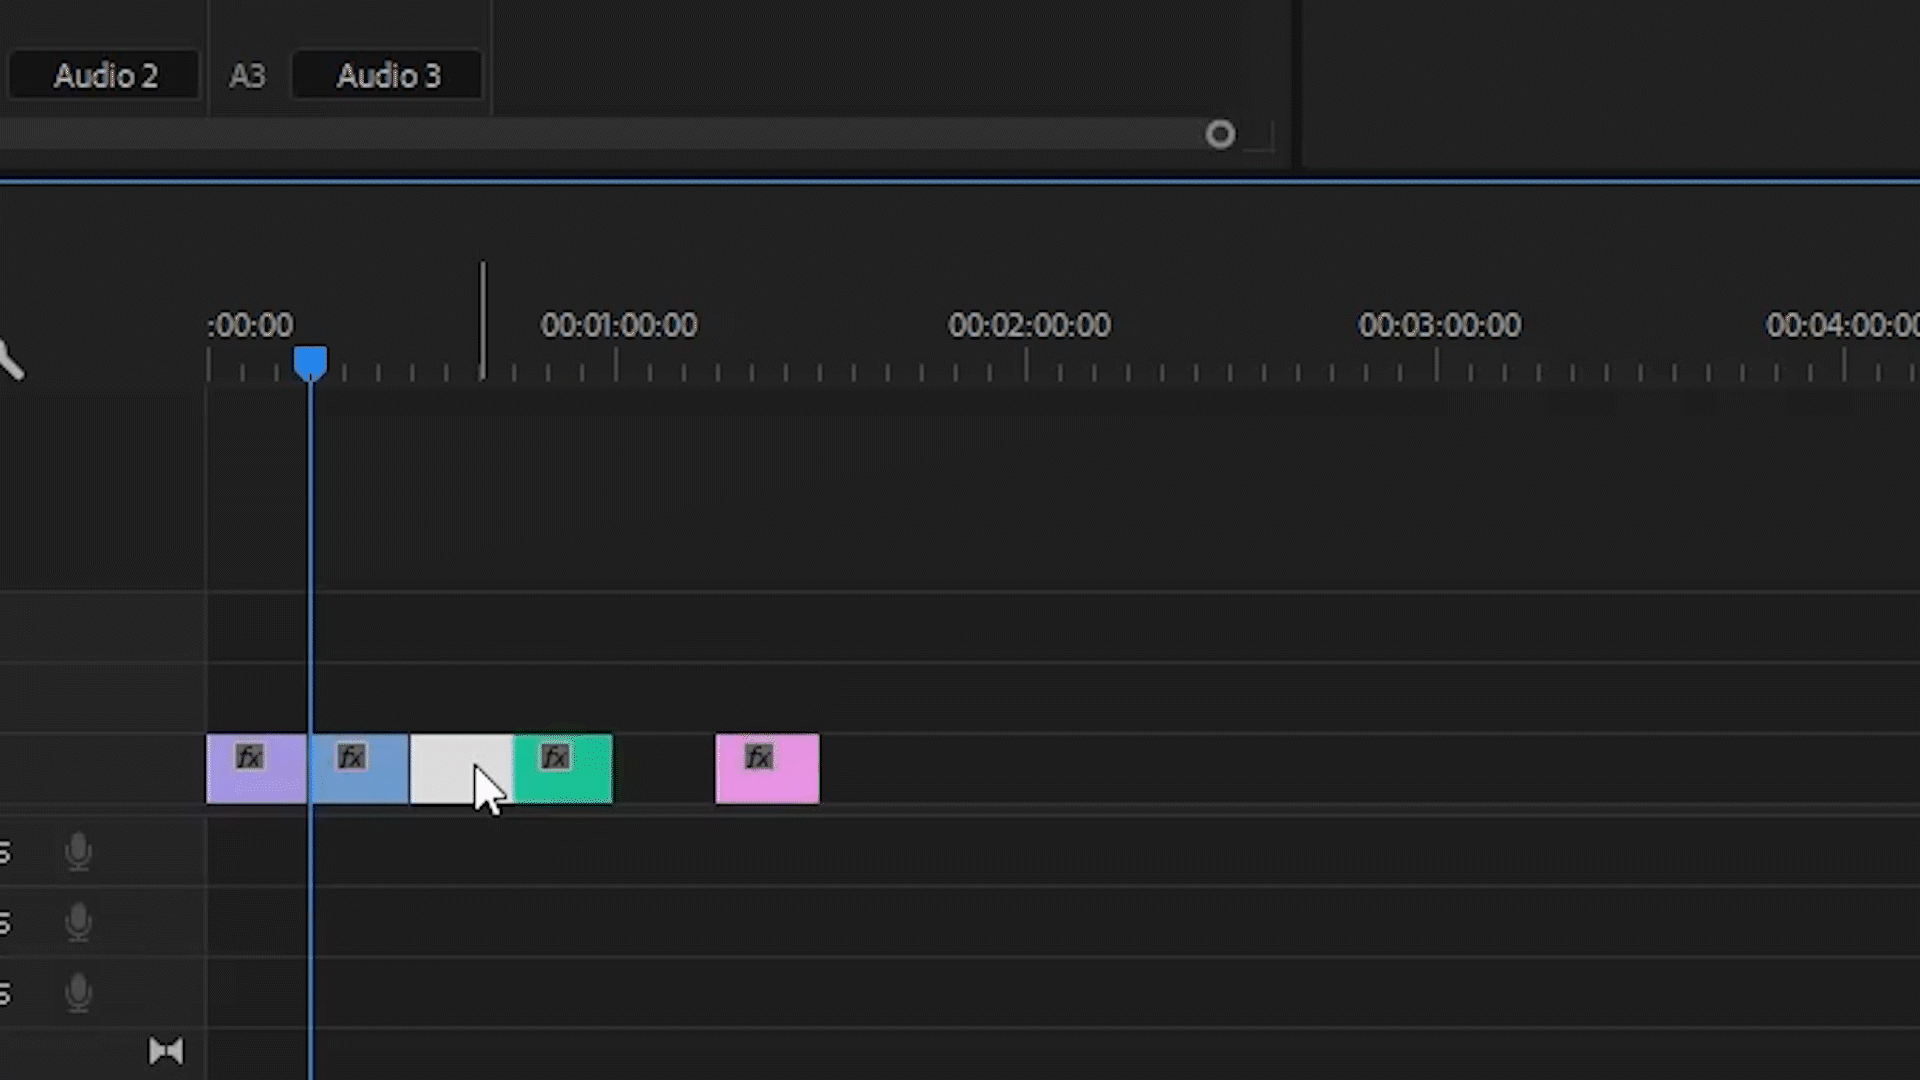1920x1080 pixels.
Task: Click the bowtie icon below audio tracks
Action: coord(166,1050)
